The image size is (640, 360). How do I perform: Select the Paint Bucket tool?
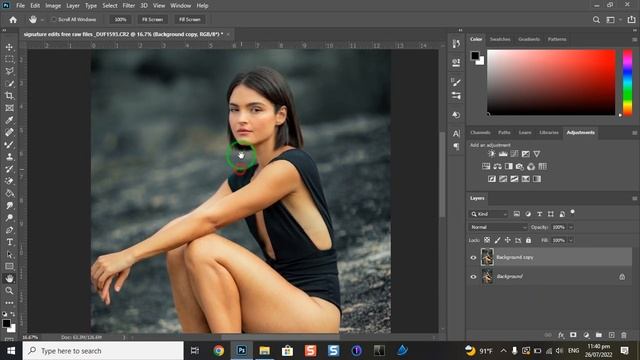[x=9, y=193]
